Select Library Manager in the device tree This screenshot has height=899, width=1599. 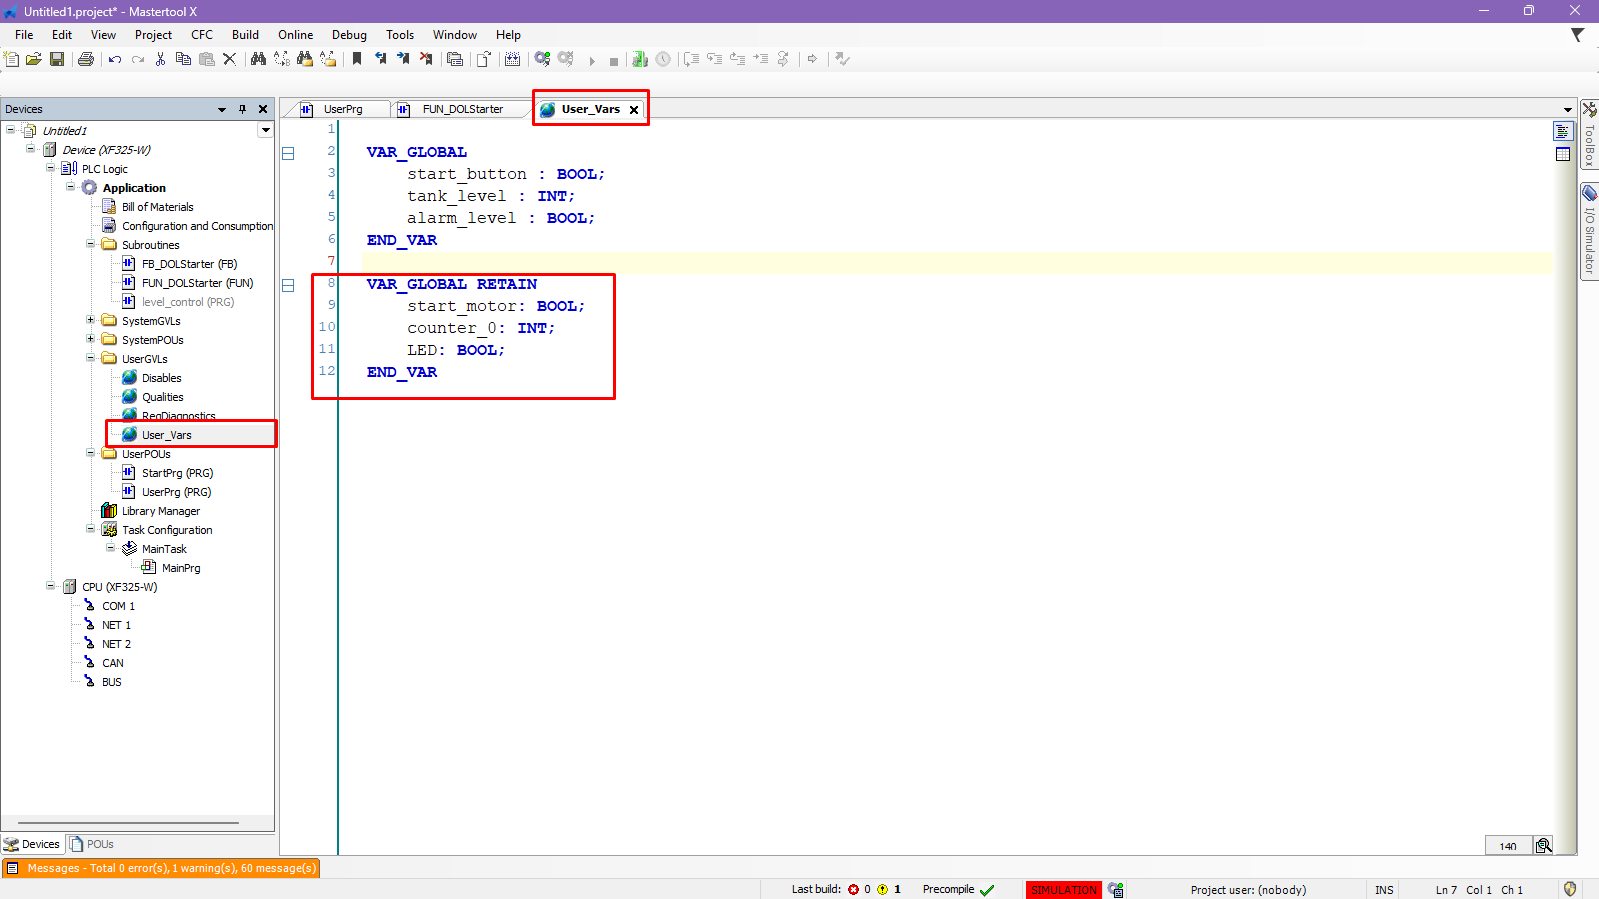click(160, 511)
